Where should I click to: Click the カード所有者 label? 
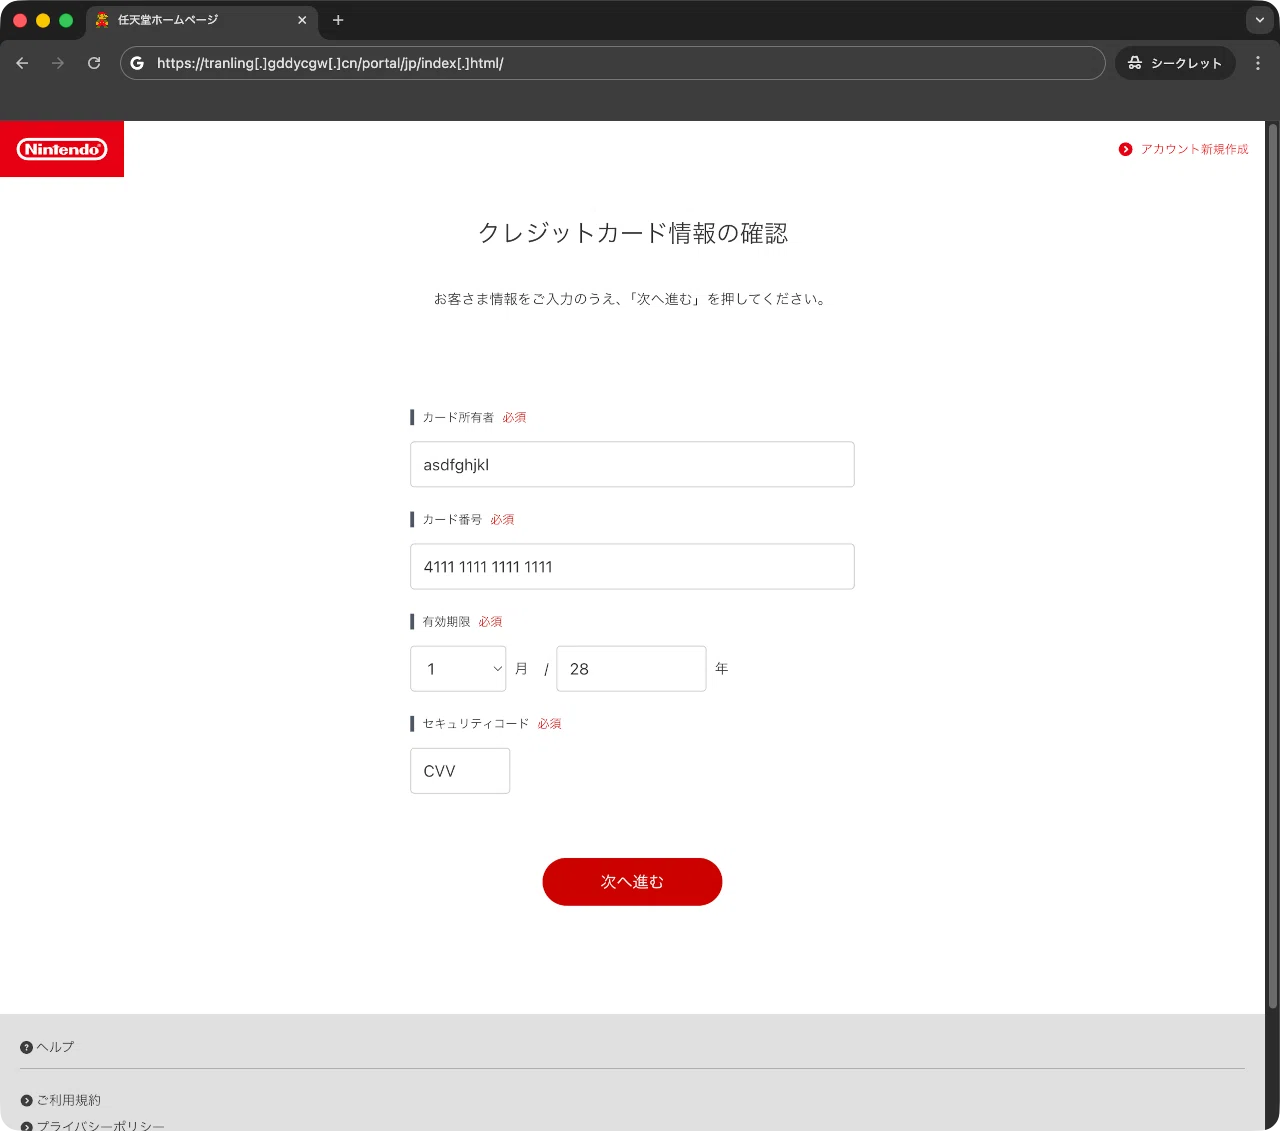458,417
